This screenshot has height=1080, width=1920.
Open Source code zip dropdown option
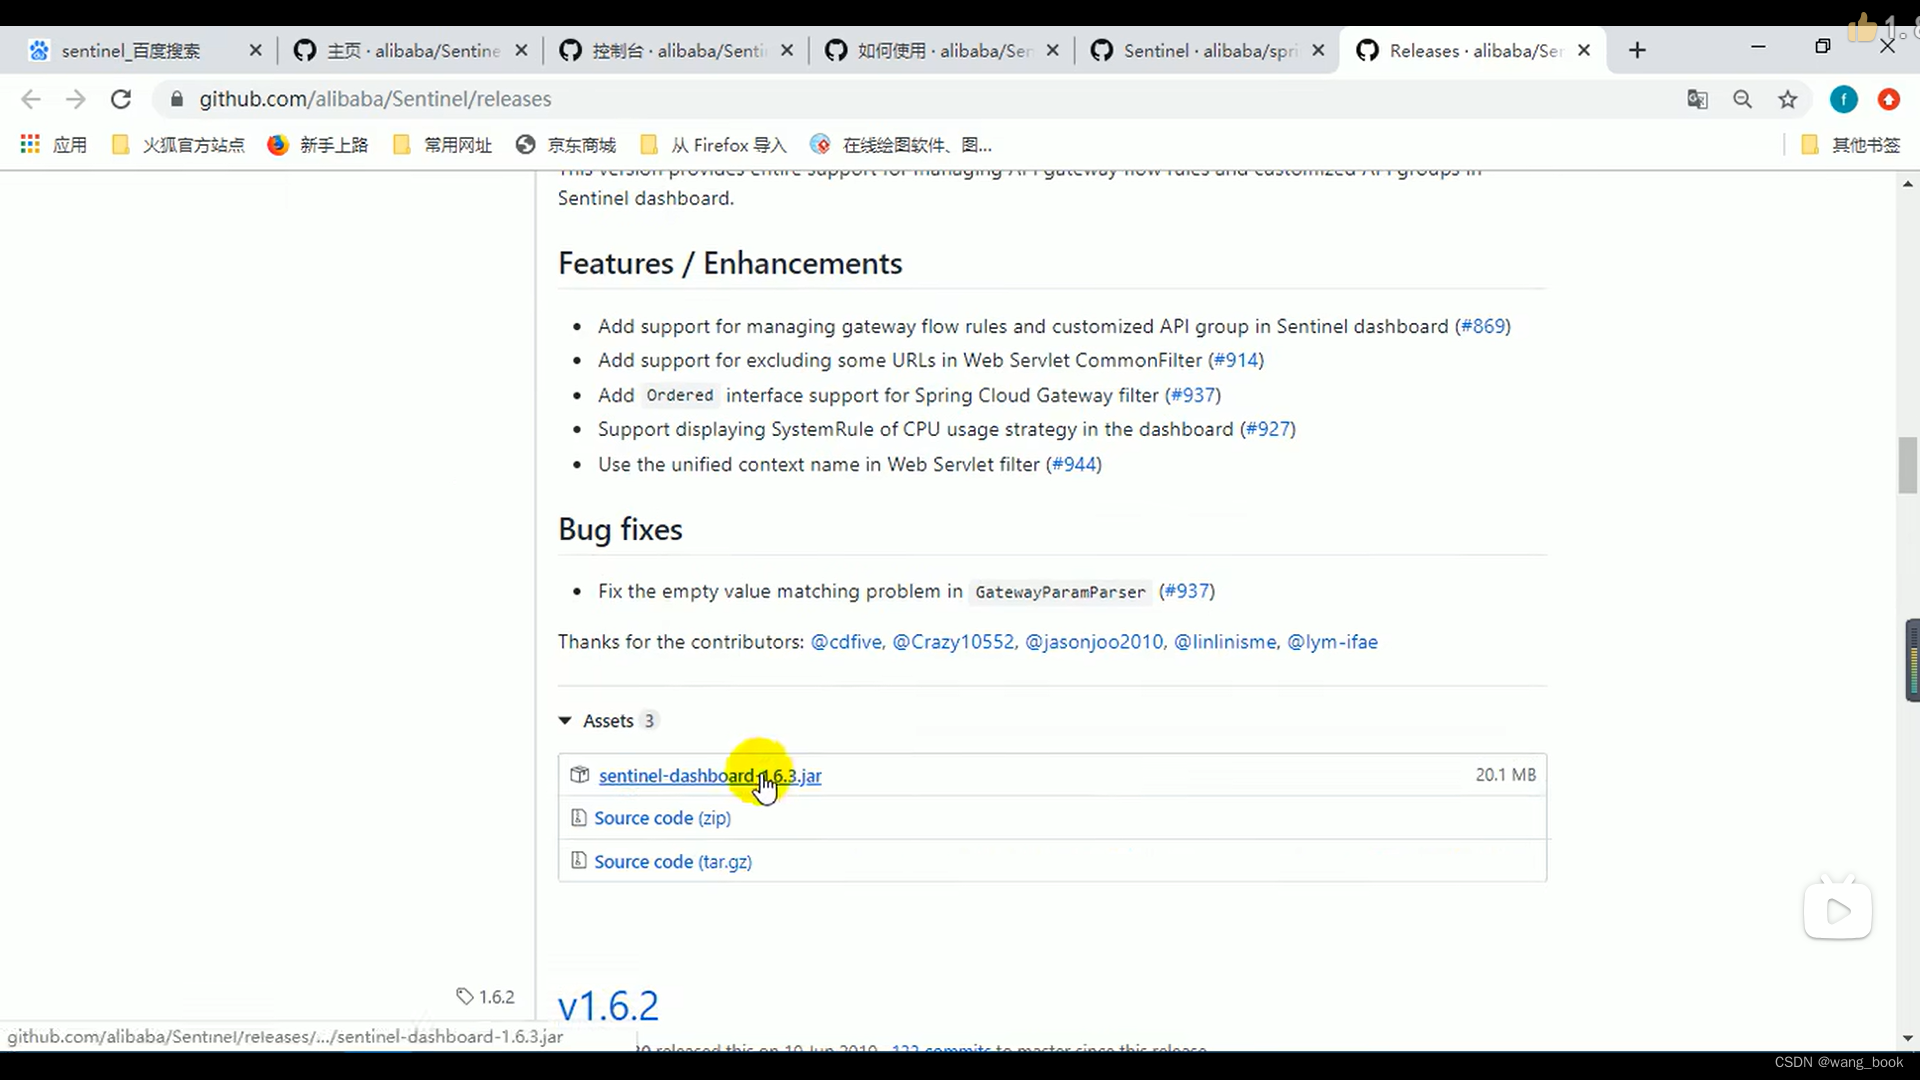663,816
